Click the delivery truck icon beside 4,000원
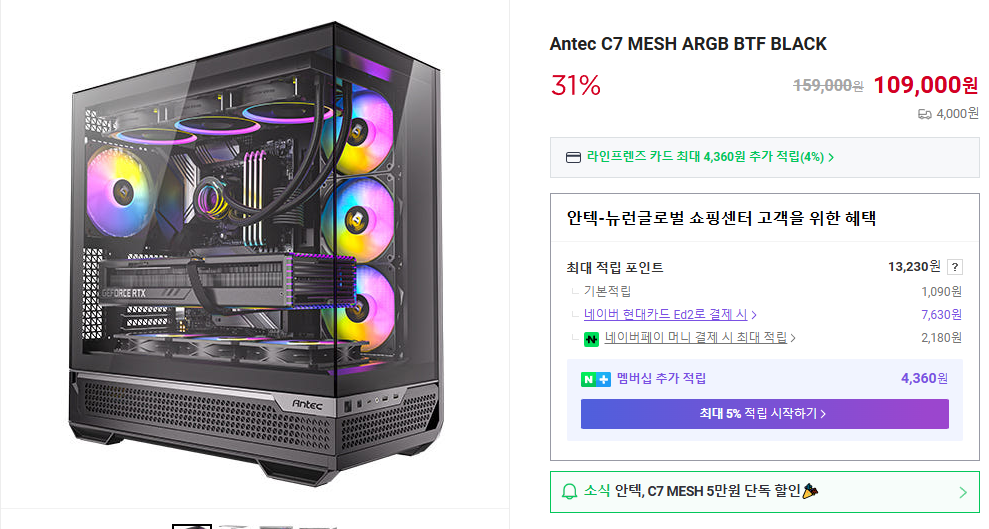 (x=924, y=114)
